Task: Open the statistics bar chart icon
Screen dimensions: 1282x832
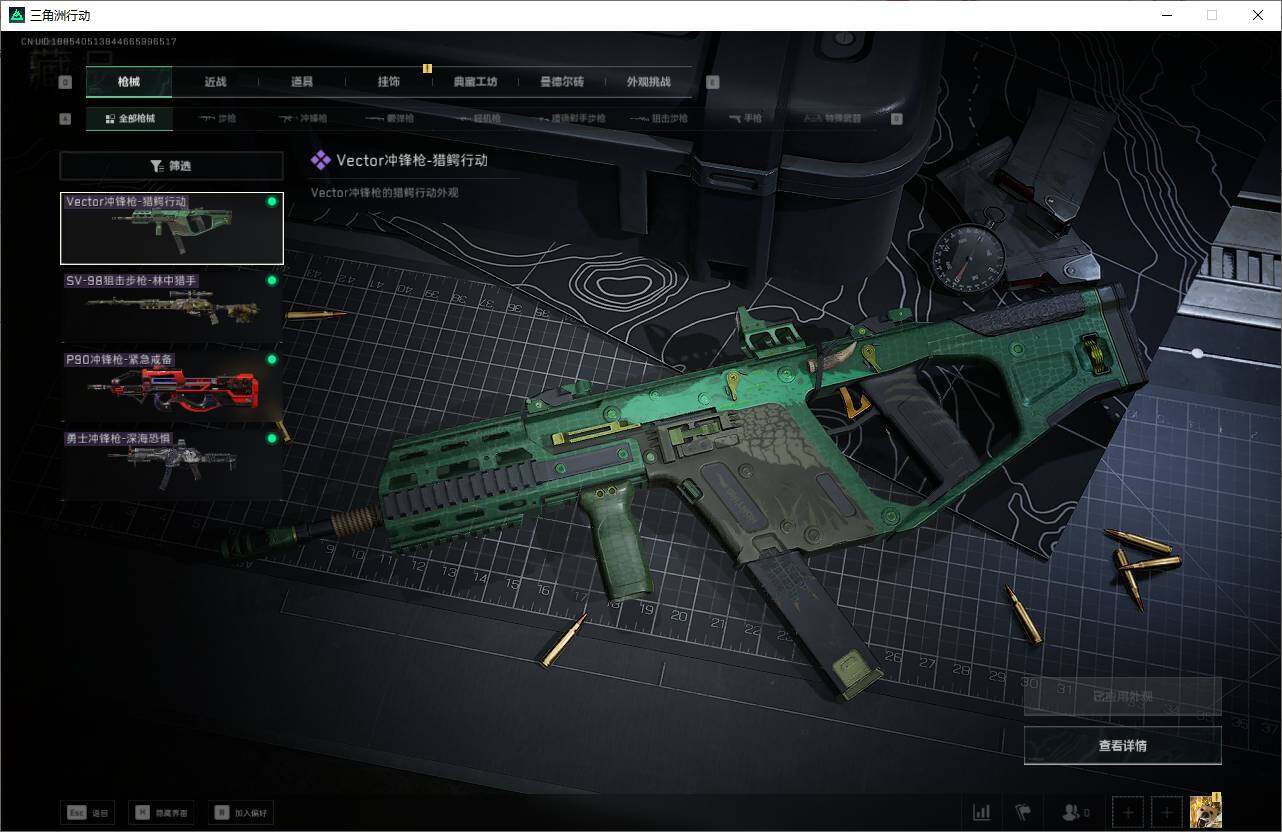Action: (x=982, y=812)
